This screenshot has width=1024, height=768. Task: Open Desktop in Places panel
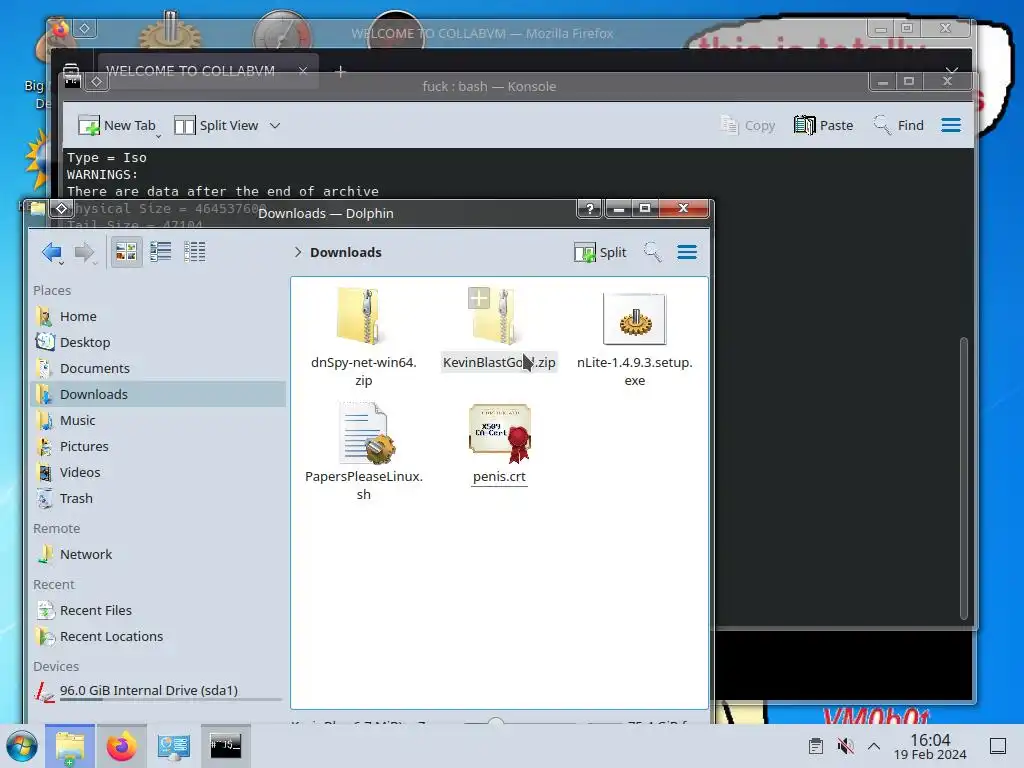(x=159, y=342)
